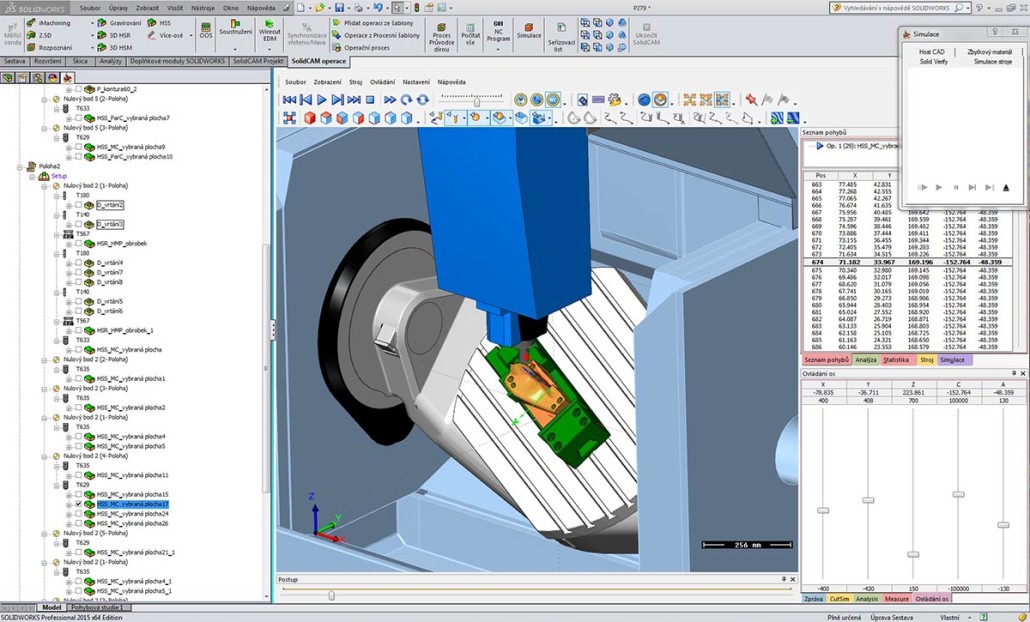1030x622 pixels.
Task: Click the C axis slider handle
Action: tap(958, 494)
